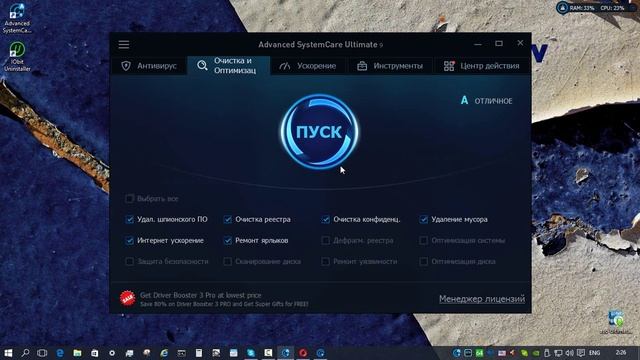The height and width of the screenshot is (360, 640).
Task: Open taskbar Search magnifier
Action: (x=25, y=353)
